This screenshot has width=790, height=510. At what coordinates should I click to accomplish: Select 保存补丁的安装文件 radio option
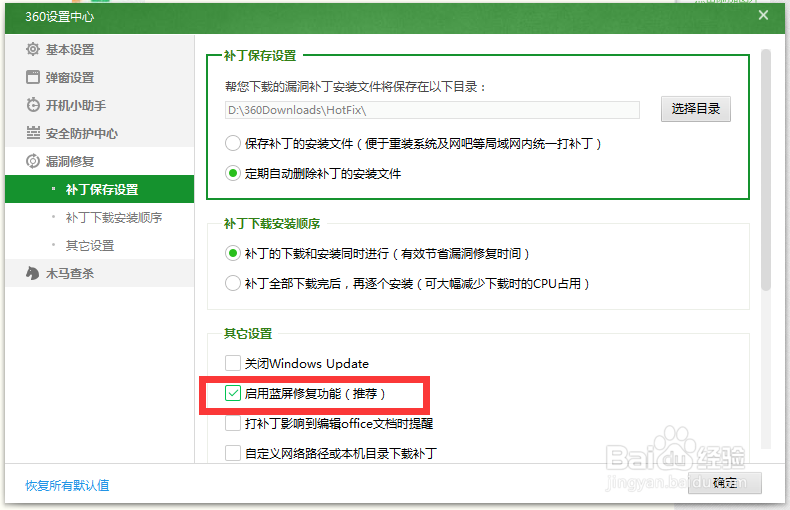(233, 144)
